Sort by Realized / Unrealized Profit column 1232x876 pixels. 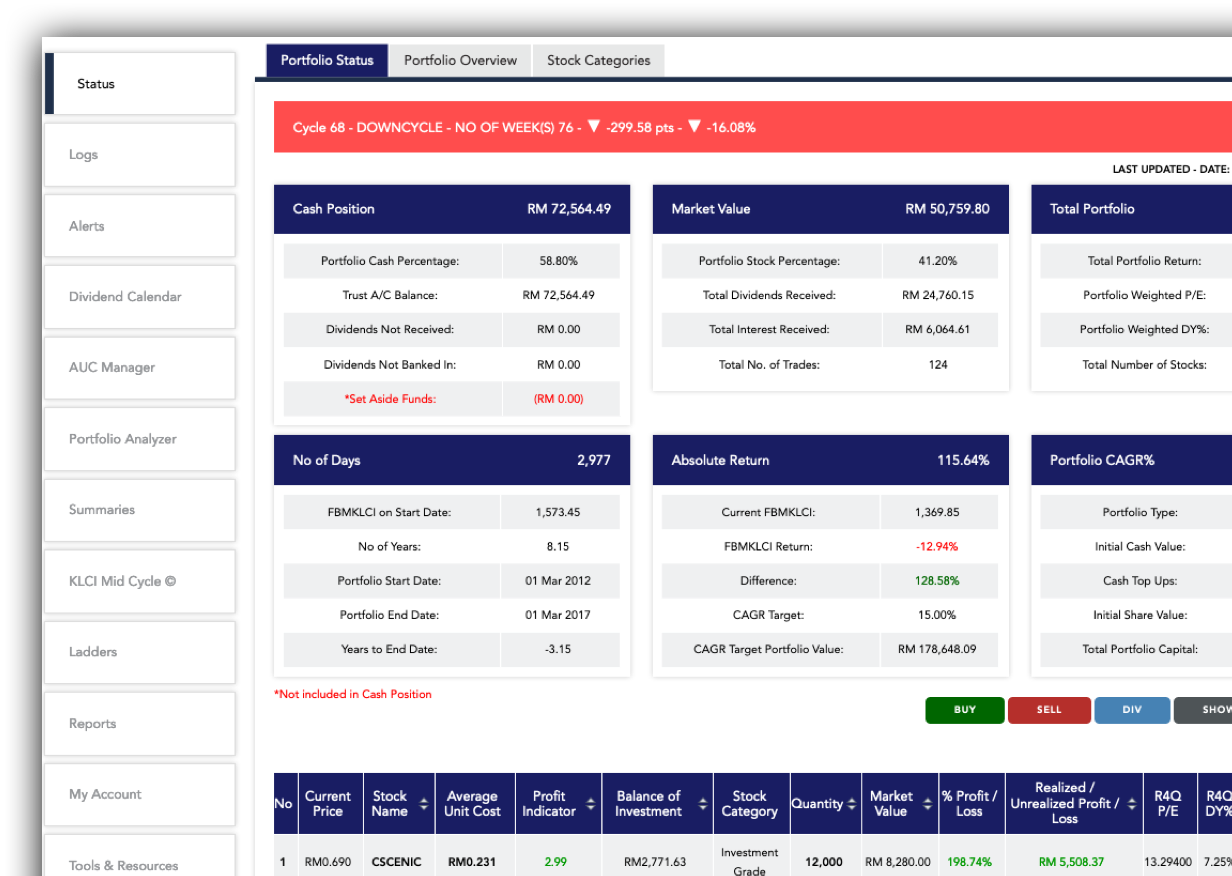1132,804
